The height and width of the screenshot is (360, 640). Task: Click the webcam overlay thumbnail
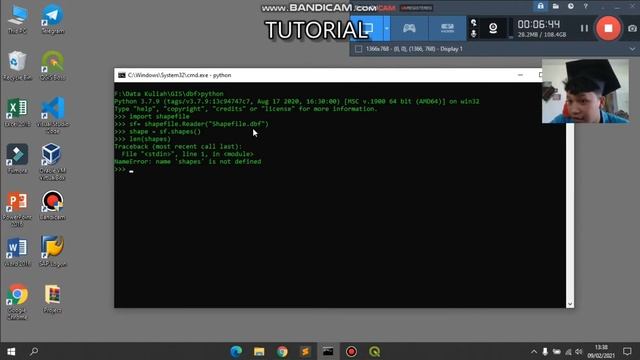[x=585, y=91]
